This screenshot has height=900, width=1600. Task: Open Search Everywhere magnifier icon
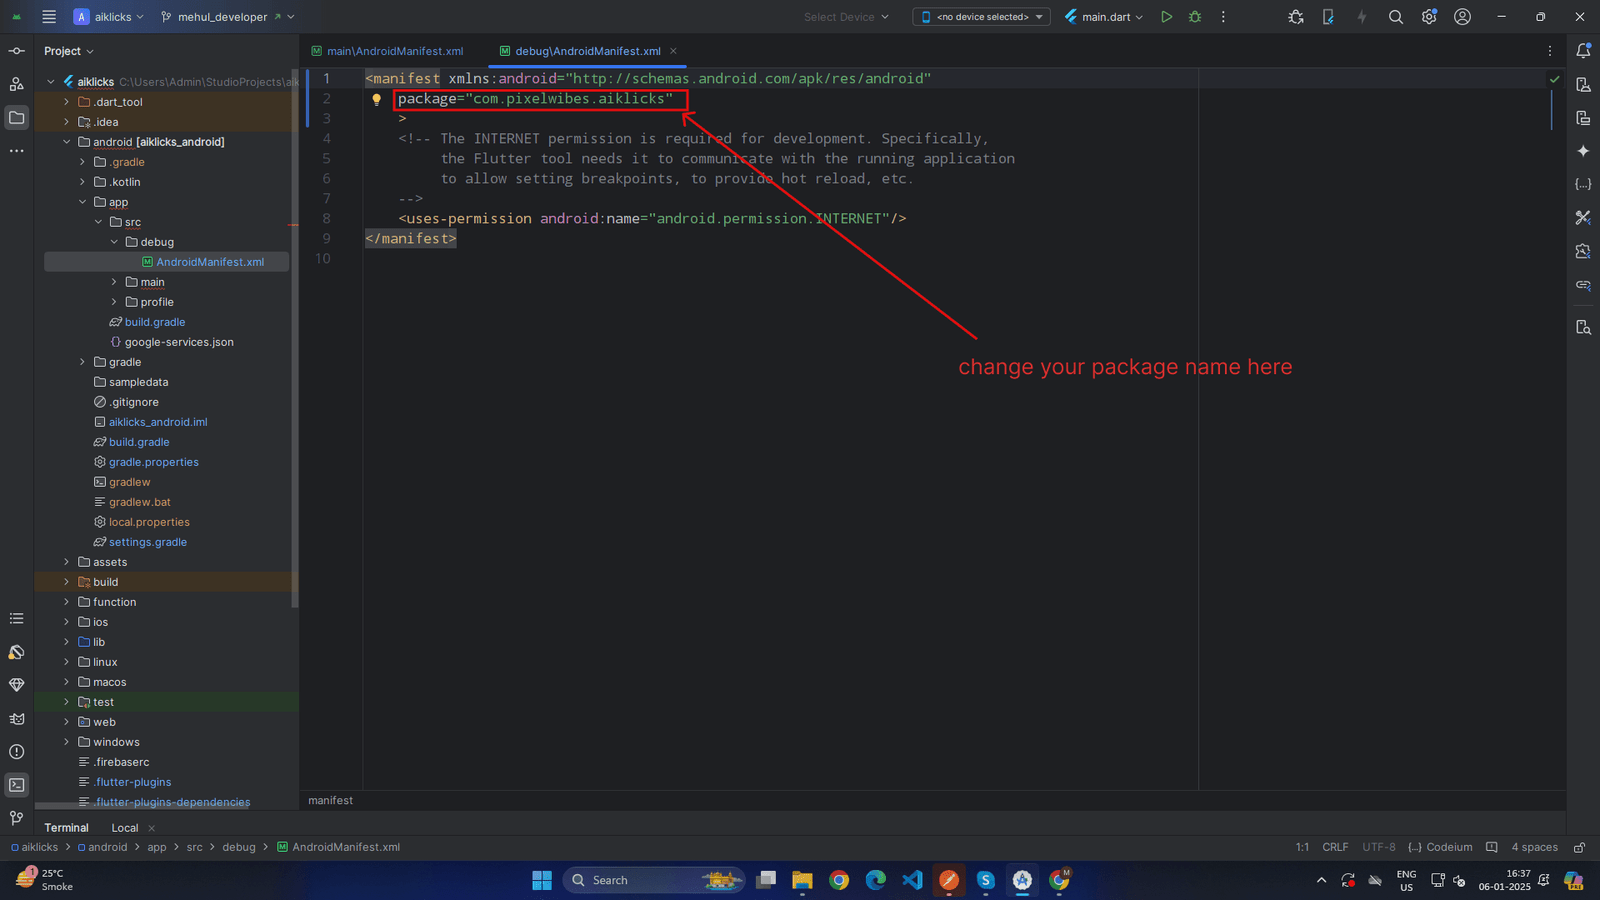click(x=1396, y=17)
